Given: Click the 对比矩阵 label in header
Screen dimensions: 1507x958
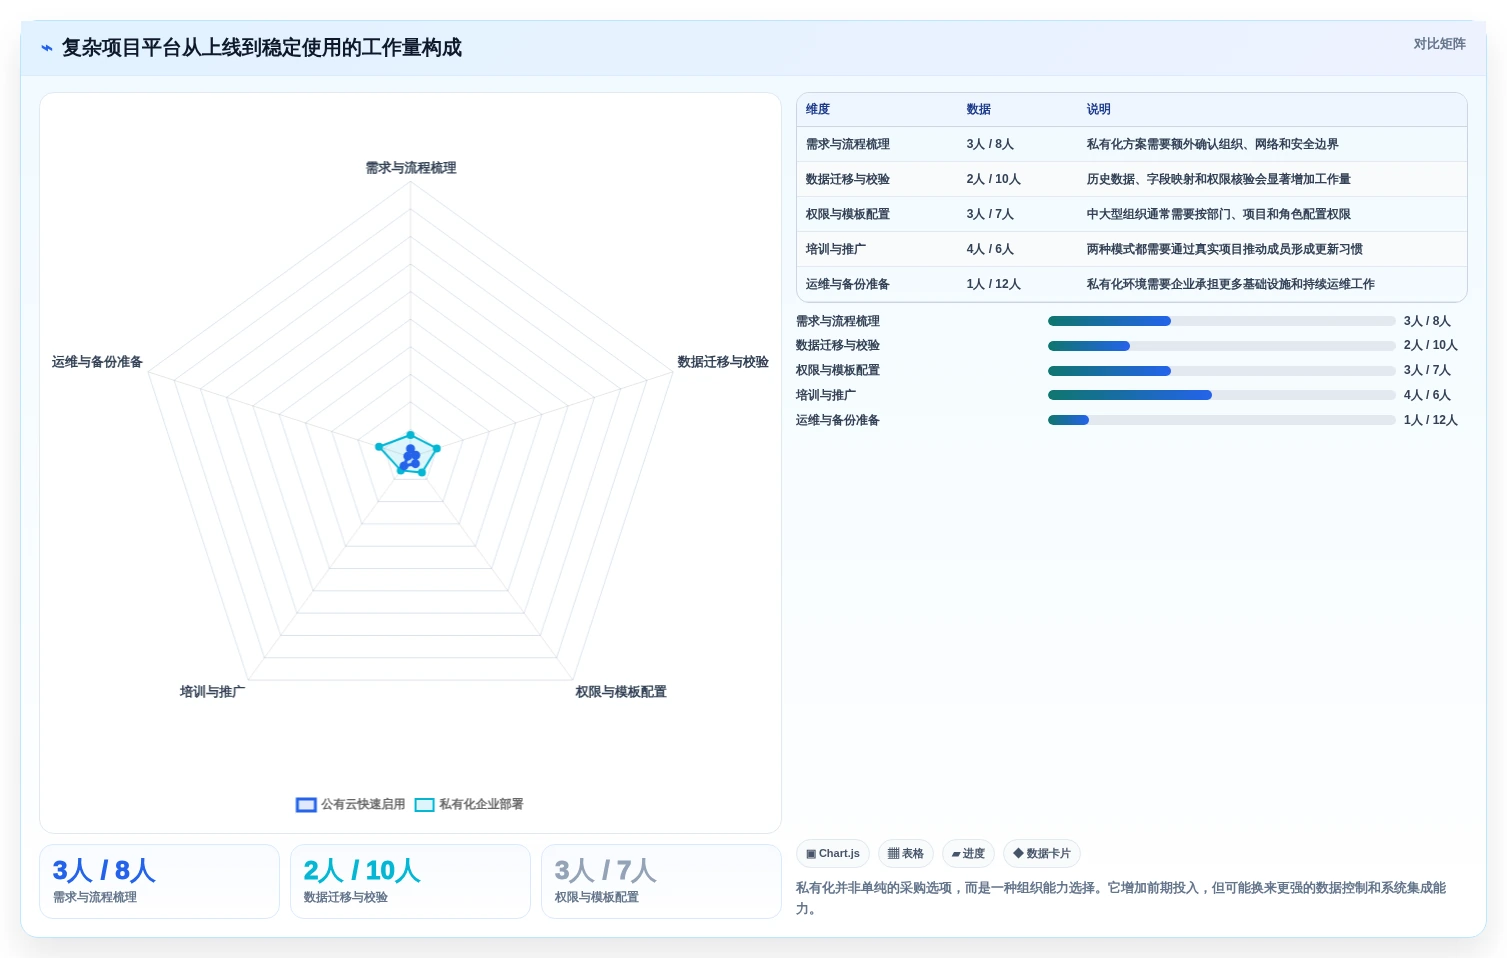Looking at the screenshot, I should pyautogui.click(x=1439, y=44).
